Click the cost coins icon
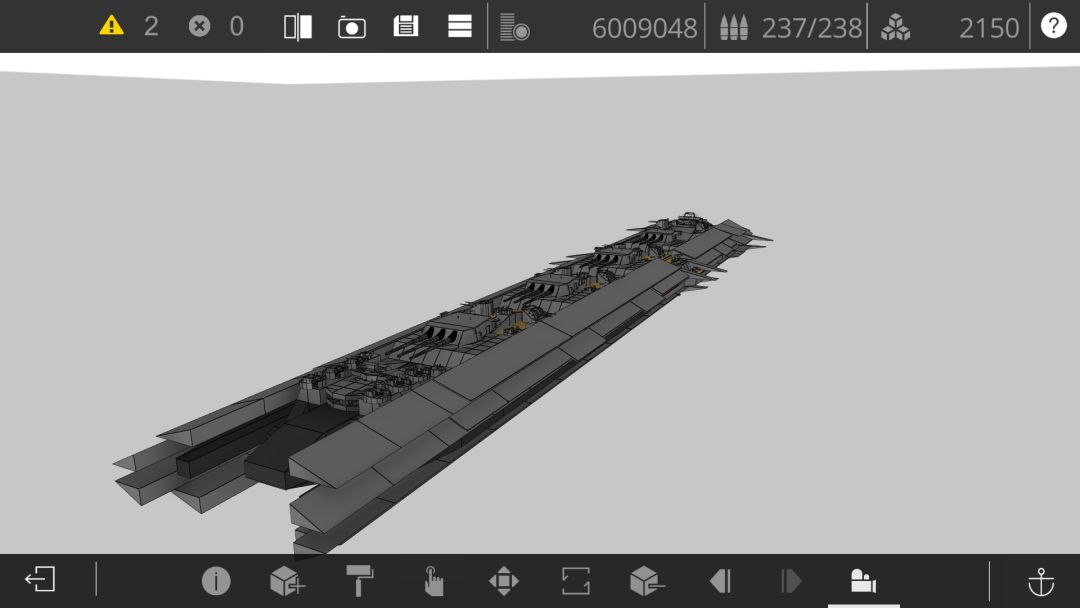 tap(515, 28)
